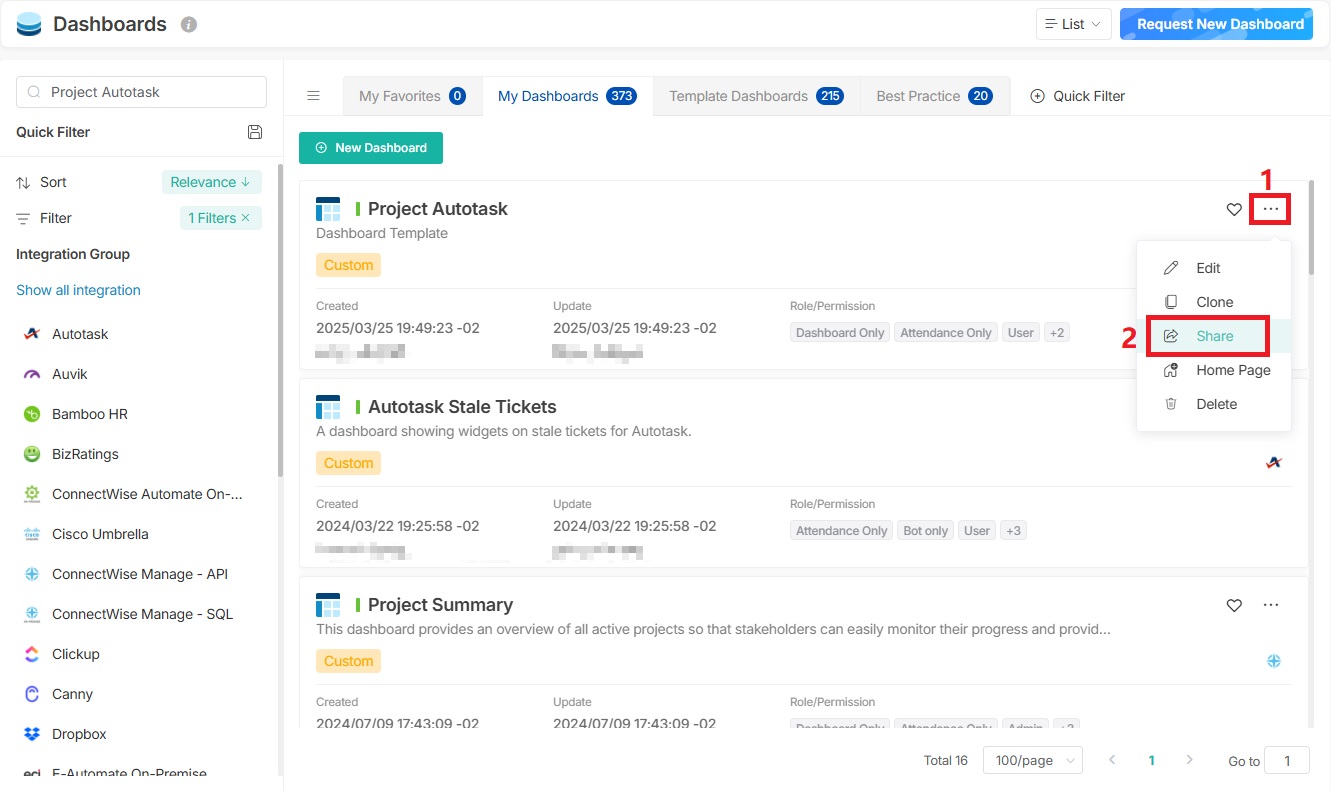Clear the 1 Filters tag
The width and height of the screenshot is (1331, 791).
(246, 218)
